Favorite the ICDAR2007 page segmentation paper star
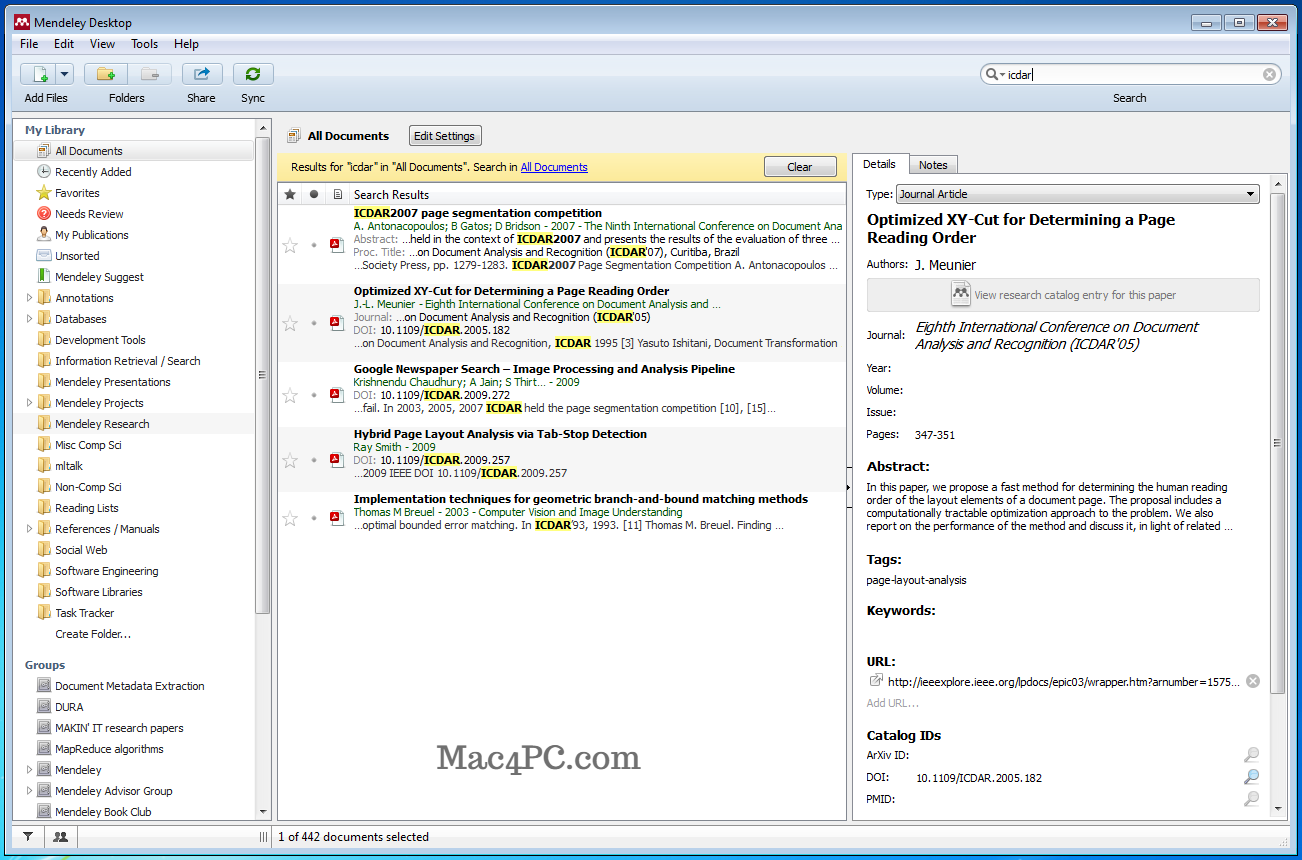This screenshot has height=860, width=1302. click(290, 245)
